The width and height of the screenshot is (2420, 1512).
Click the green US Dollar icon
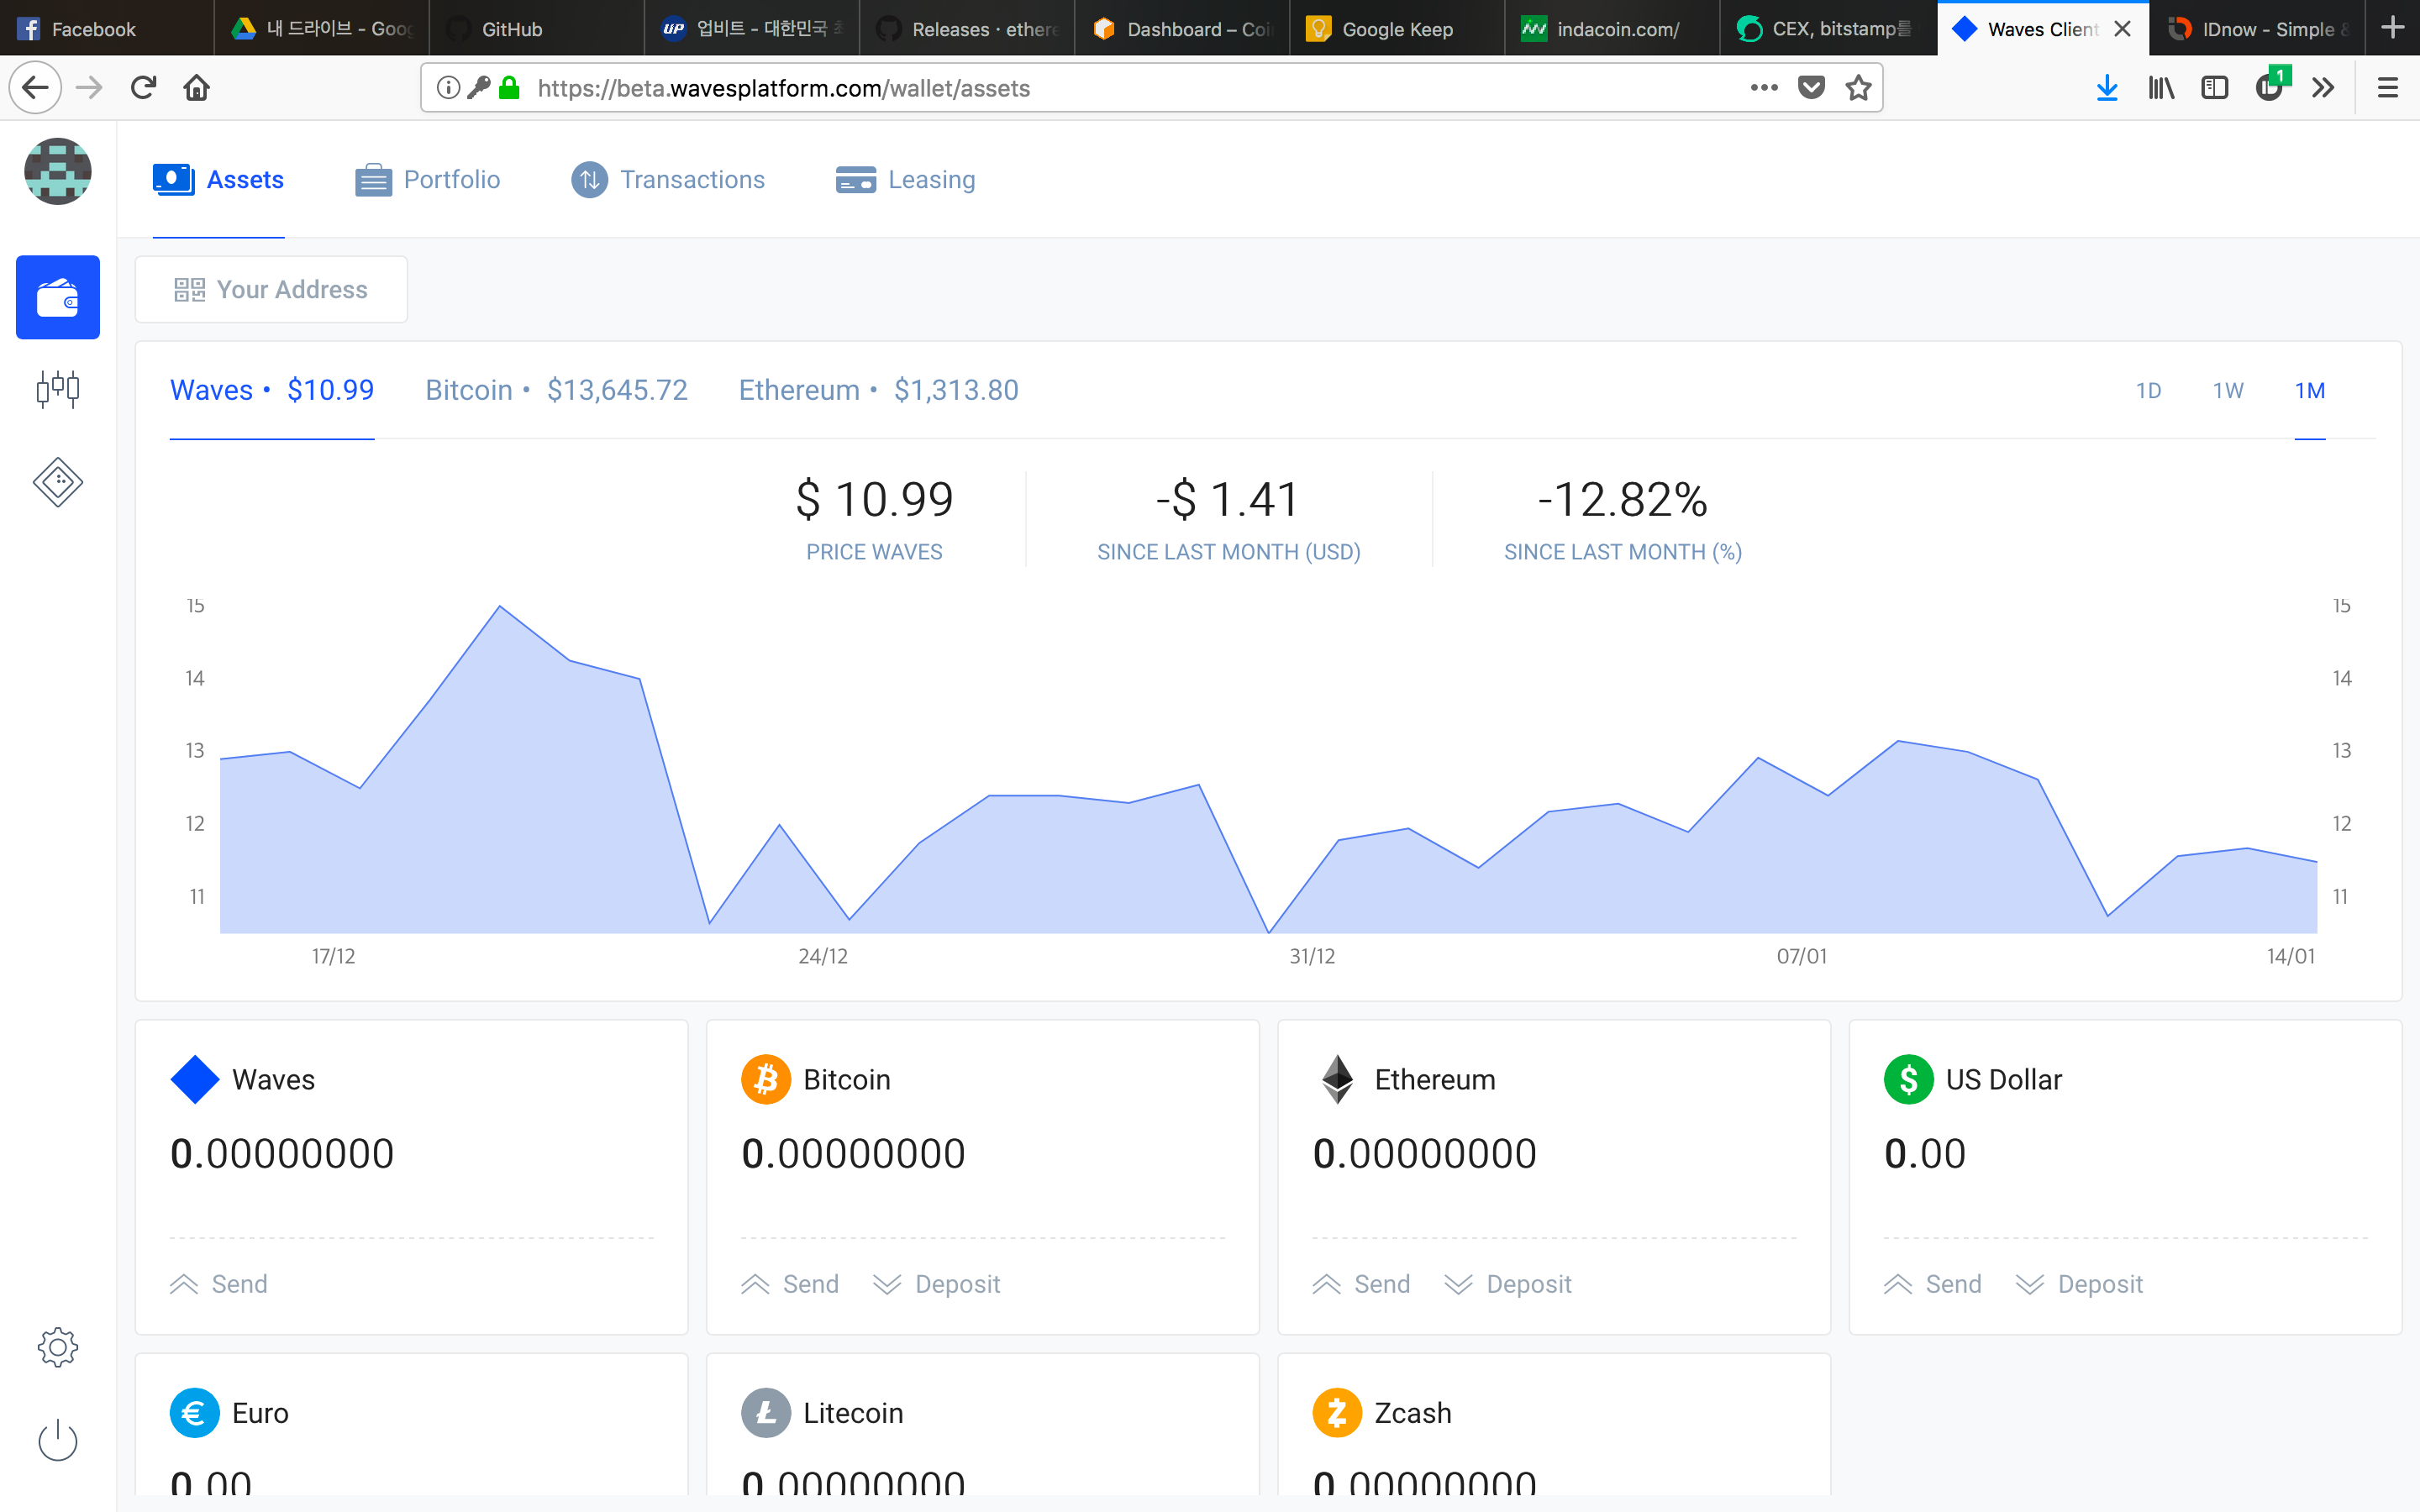click(1908, 1080)
